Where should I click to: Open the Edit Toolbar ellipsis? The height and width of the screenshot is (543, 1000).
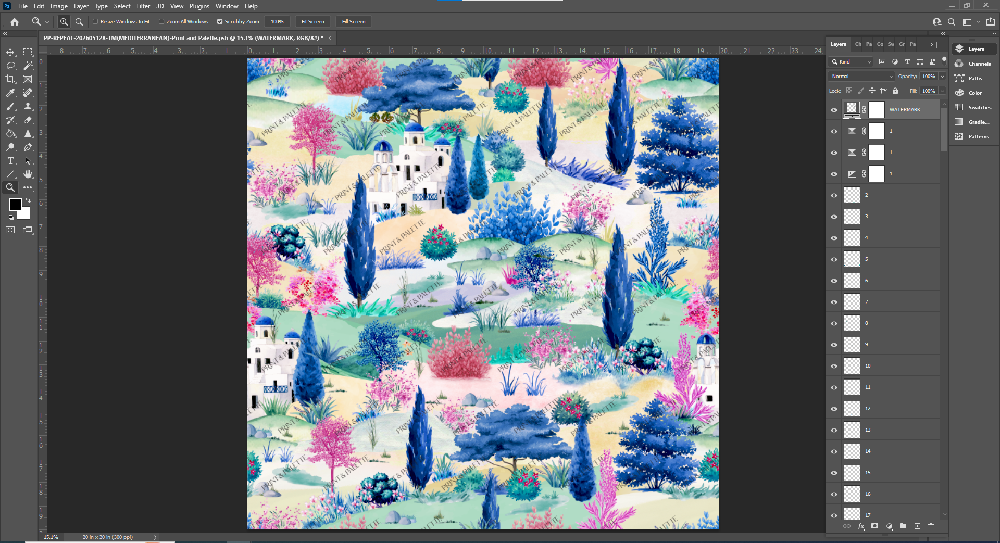tap(27, 188)
